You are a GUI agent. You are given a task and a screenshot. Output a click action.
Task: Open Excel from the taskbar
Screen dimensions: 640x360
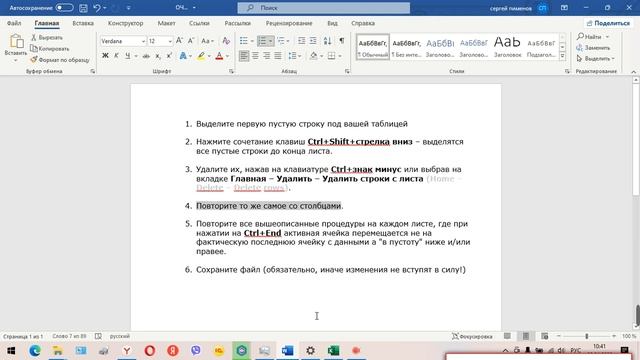pos(333,351)
